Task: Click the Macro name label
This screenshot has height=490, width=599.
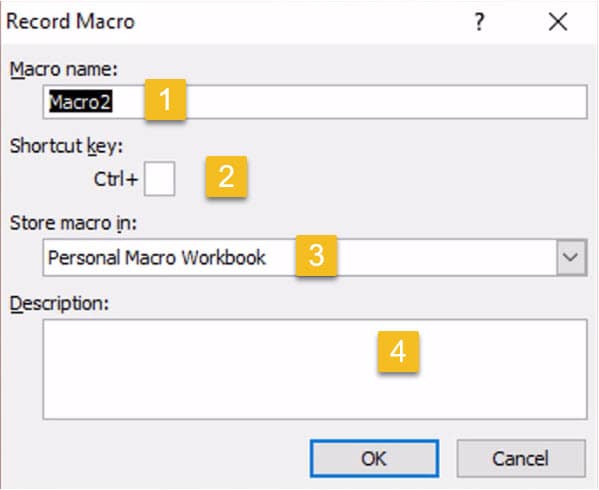Action: click(63, 70)
